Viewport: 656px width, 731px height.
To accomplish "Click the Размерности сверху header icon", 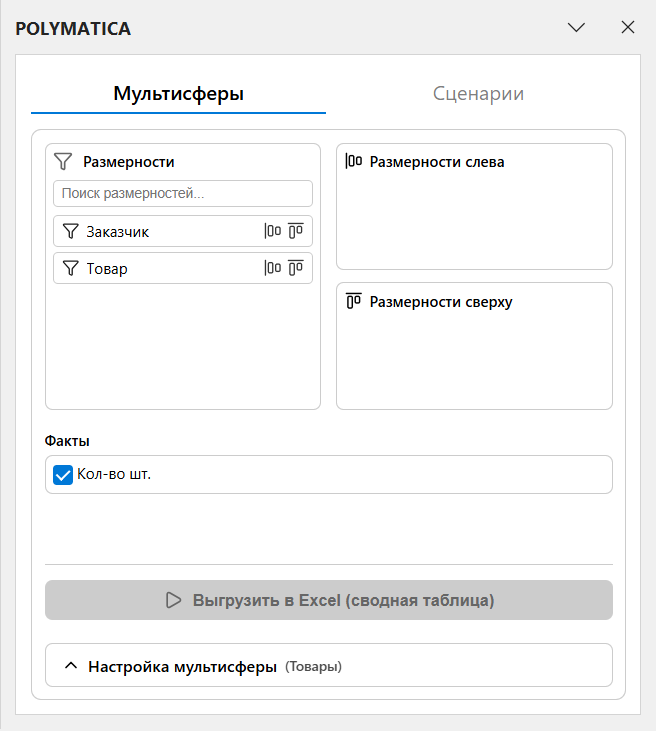I will pyautogui.click(x=354, y=301).
